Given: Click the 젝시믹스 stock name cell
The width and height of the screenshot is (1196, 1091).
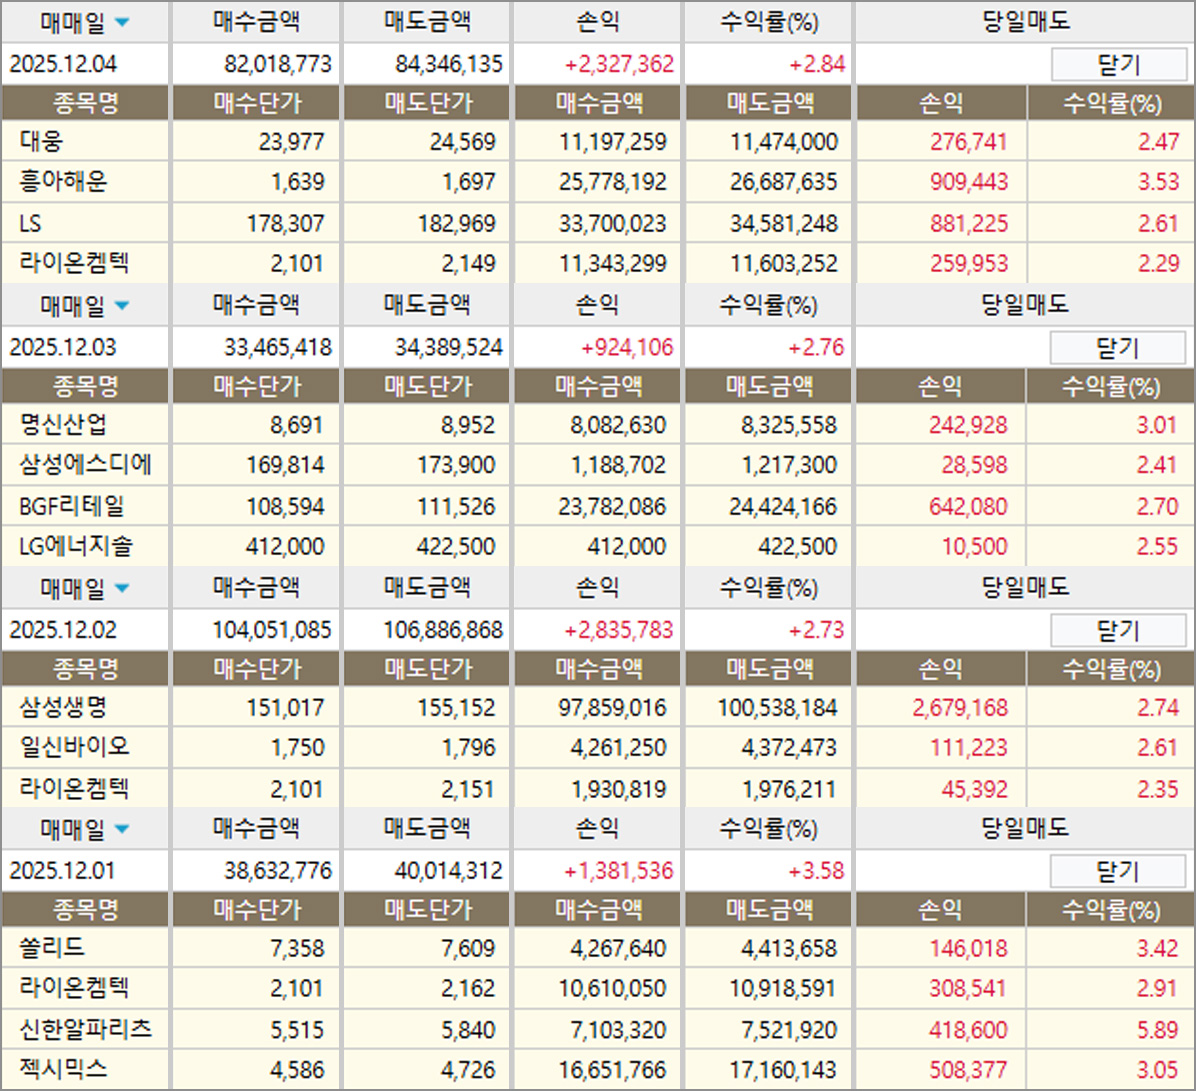Looking at the screenshot, I should click(x=63, y=1070).
